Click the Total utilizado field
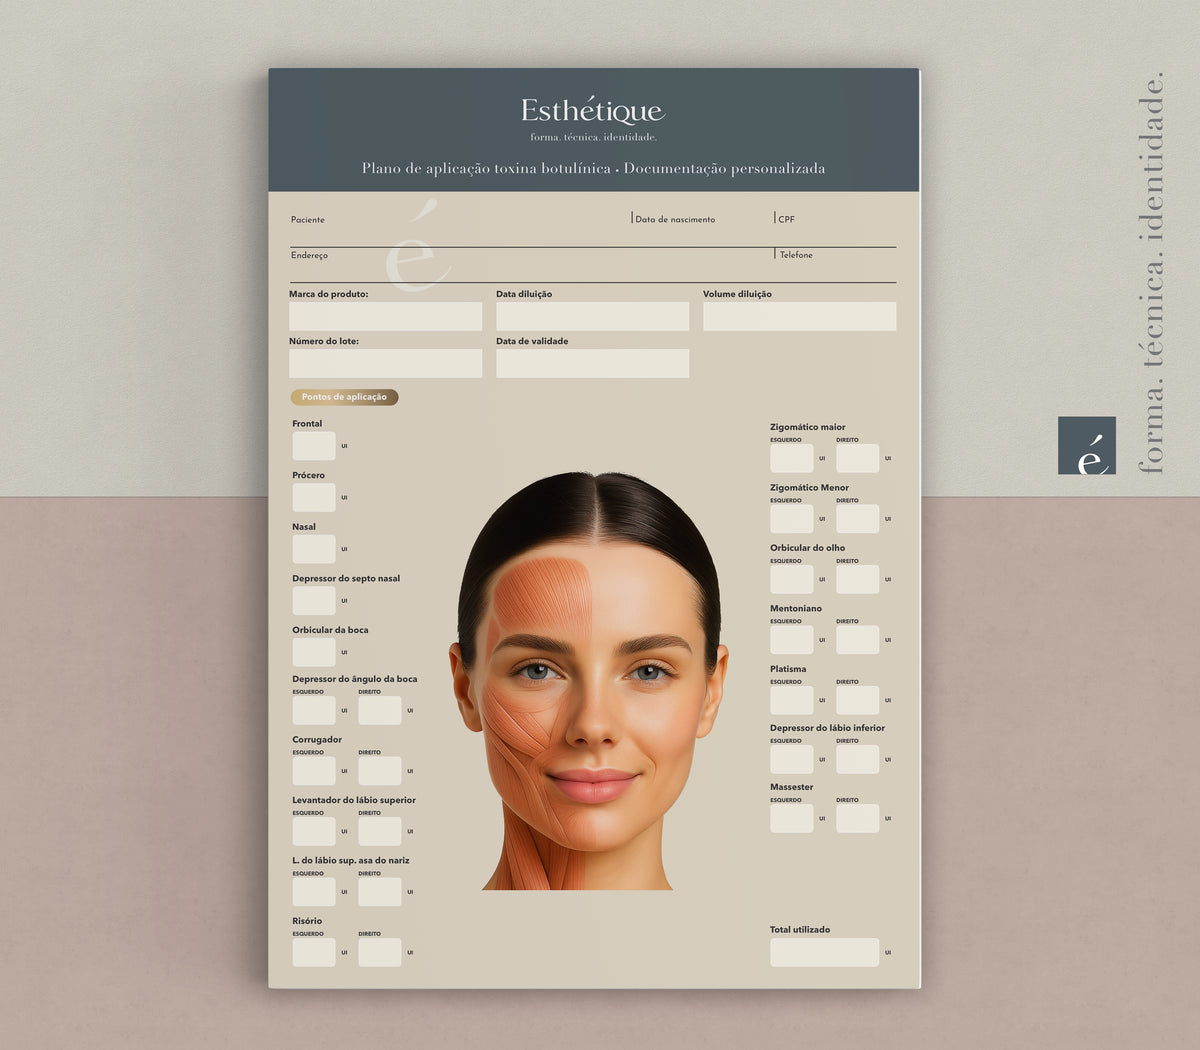The image size is (1200, 1050). point(825,952)
